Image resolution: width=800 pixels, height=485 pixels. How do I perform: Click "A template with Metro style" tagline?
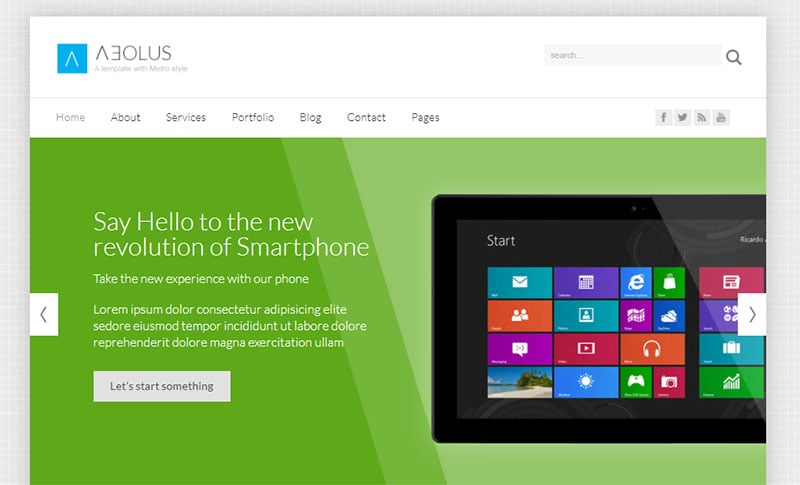tap(141, 69)
